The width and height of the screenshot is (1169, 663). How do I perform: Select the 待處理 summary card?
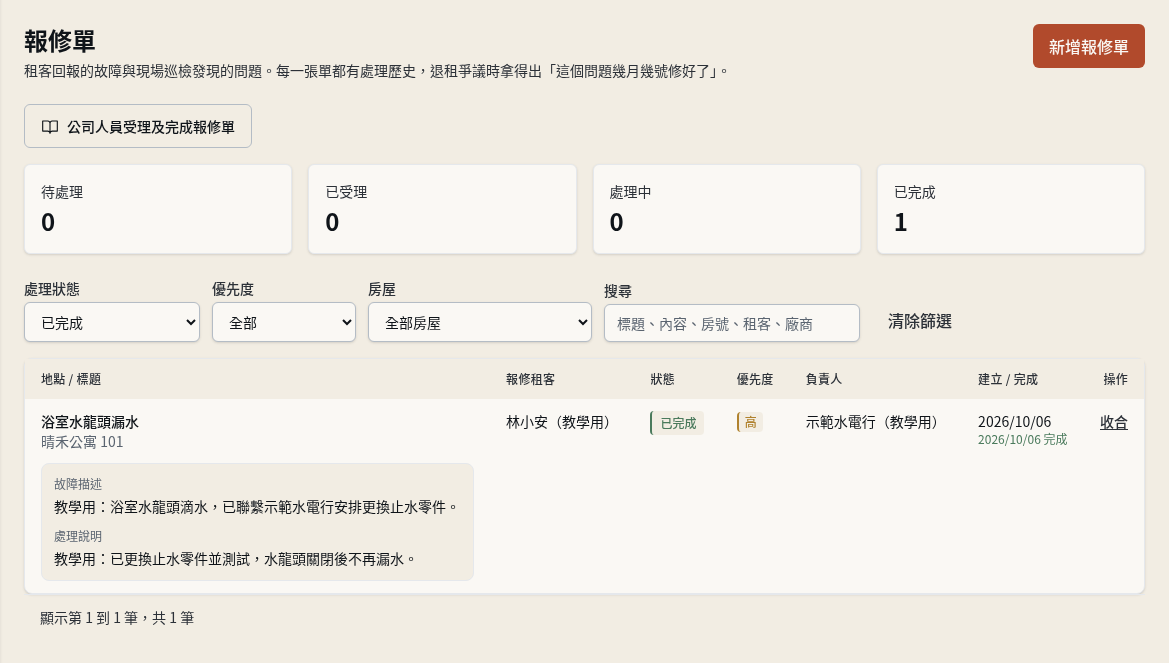pyautogui.click(x=158, y=210)
